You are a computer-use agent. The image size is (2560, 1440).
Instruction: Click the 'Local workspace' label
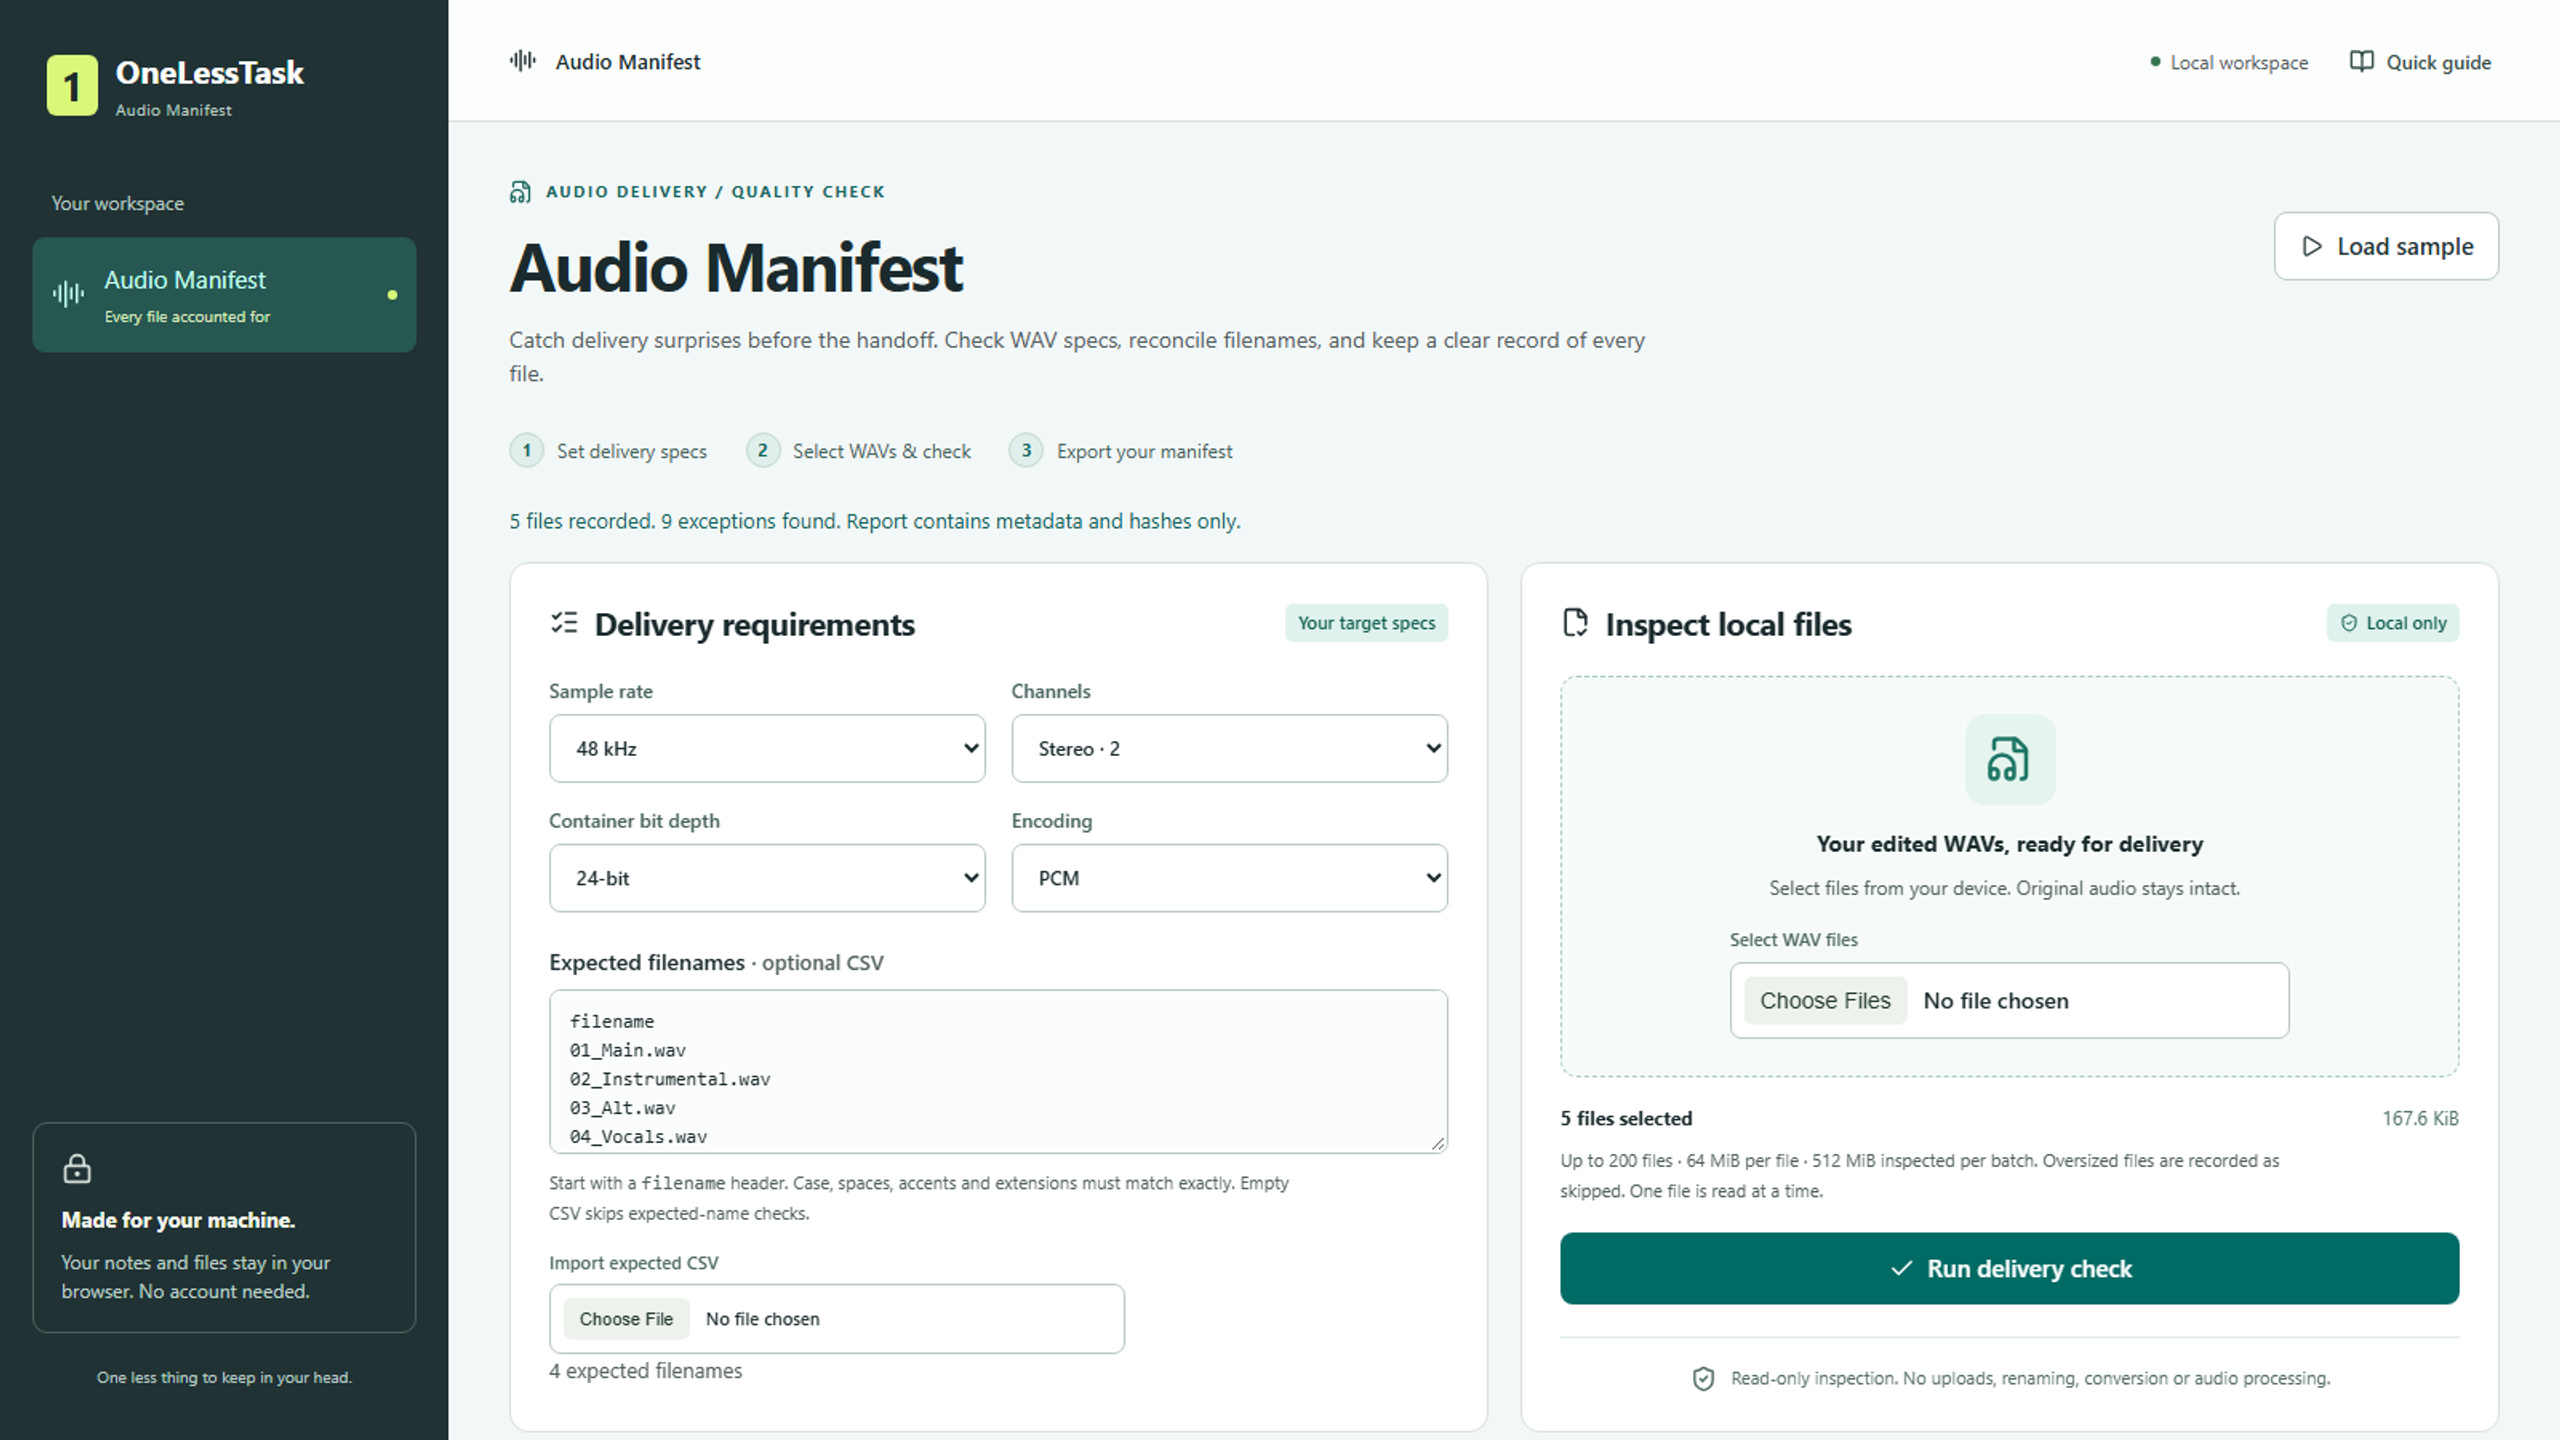tap(2239, 62)
